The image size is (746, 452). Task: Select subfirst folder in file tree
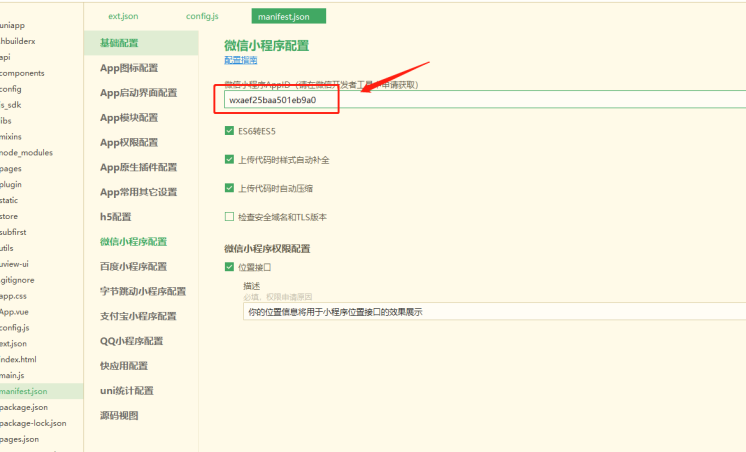pyautogui.click(x=13, y=232)
